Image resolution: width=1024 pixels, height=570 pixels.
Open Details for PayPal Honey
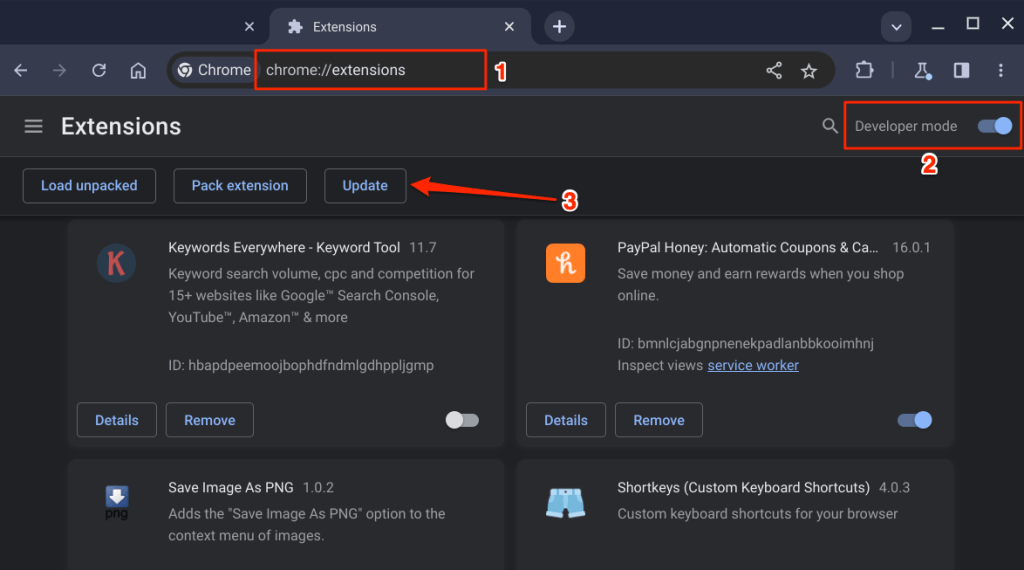click(x=566, y=420)
